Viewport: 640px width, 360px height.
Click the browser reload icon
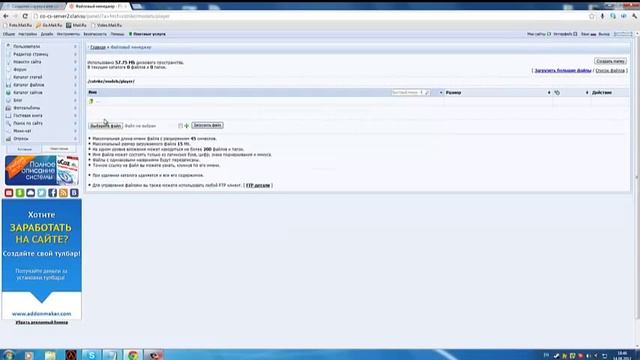point(25,16)
